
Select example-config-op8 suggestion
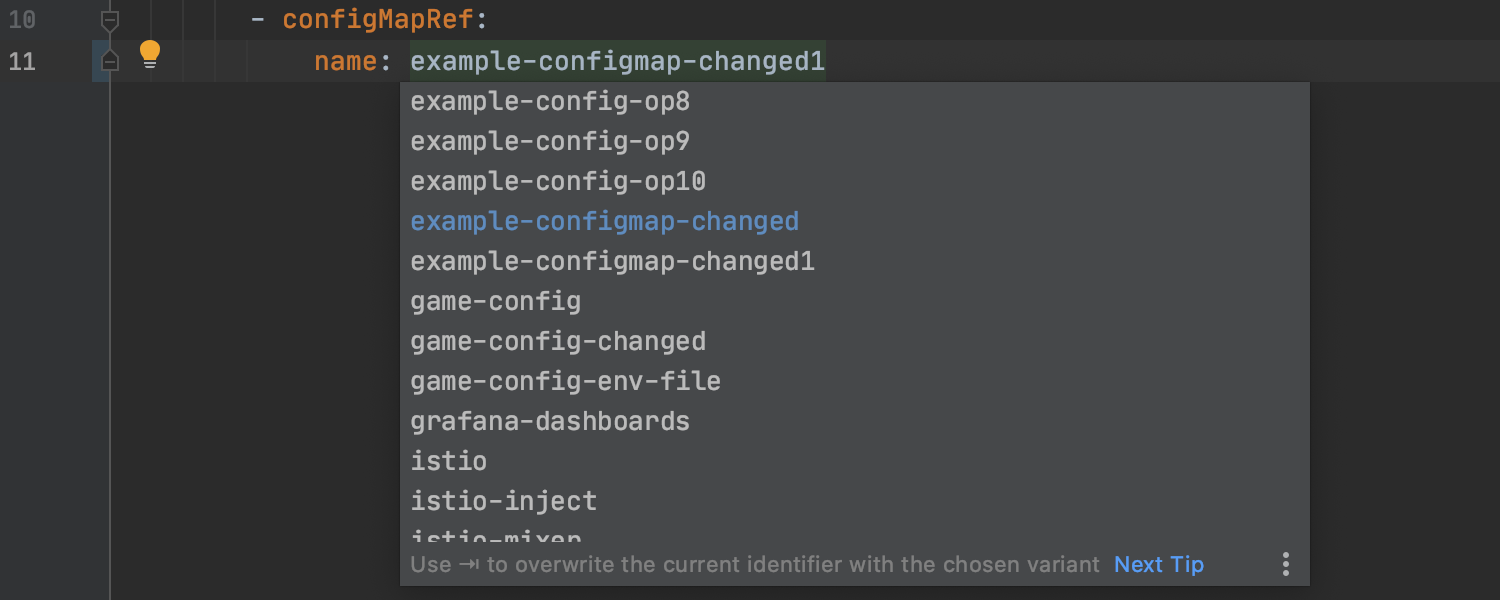(855, 102)
